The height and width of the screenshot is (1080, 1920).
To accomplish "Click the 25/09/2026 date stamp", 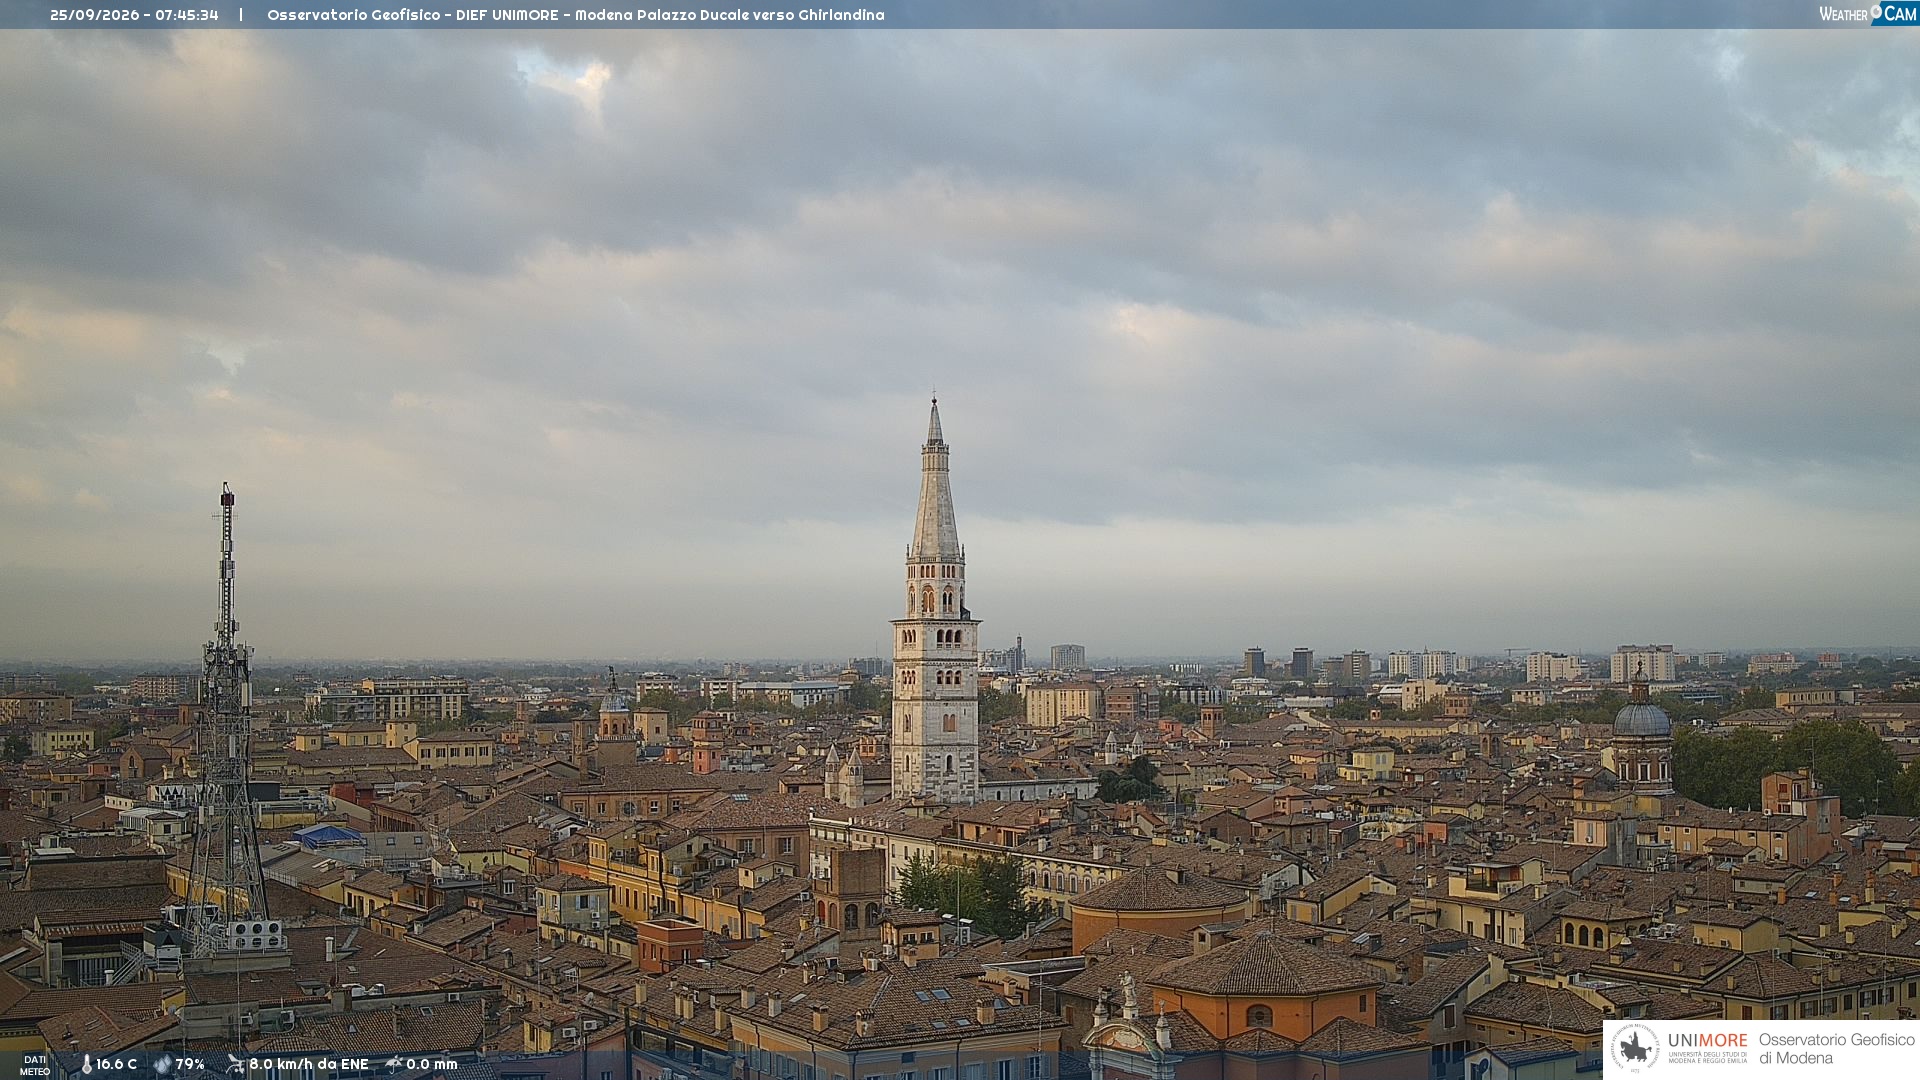I will click(93, 15).
